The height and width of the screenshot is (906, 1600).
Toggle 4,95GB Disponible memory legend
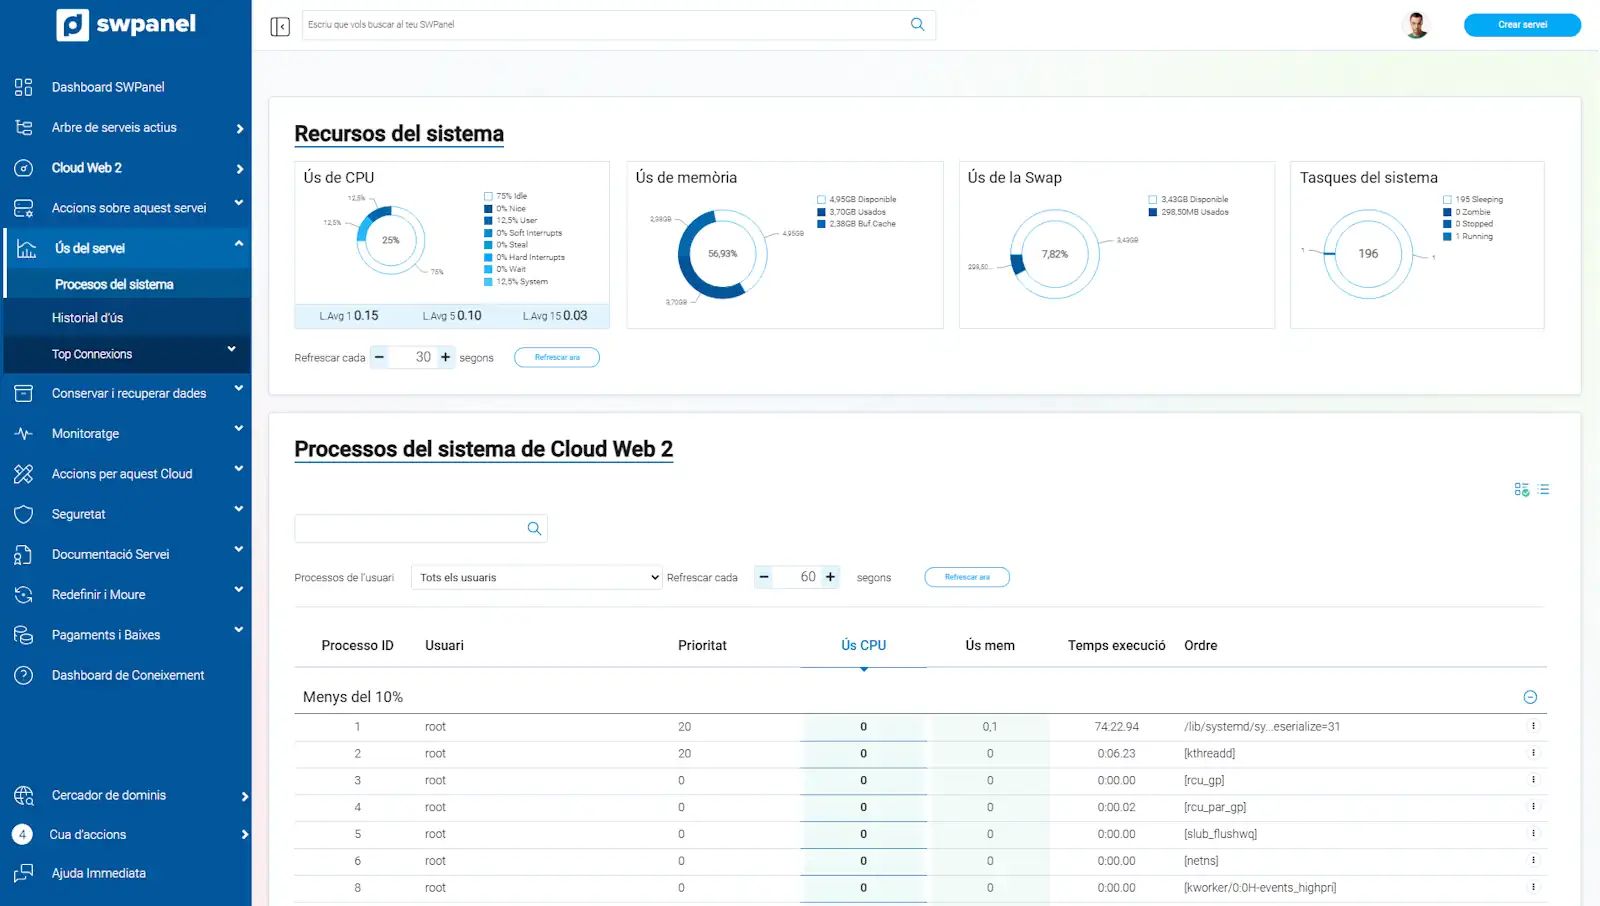[x=821, y=200]
